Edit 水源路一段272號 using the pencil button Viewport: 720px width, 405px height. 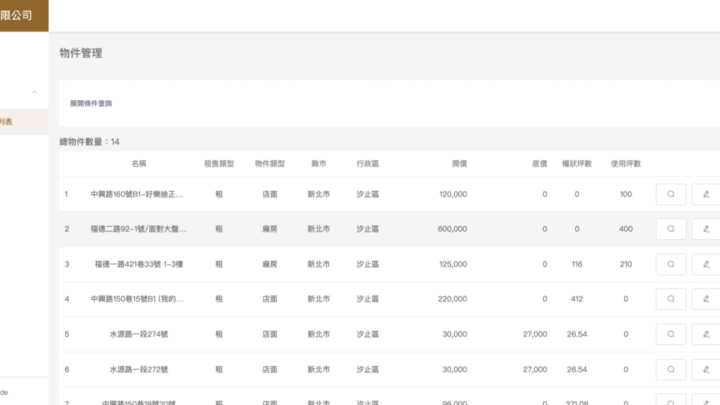(x=706, y=369)
